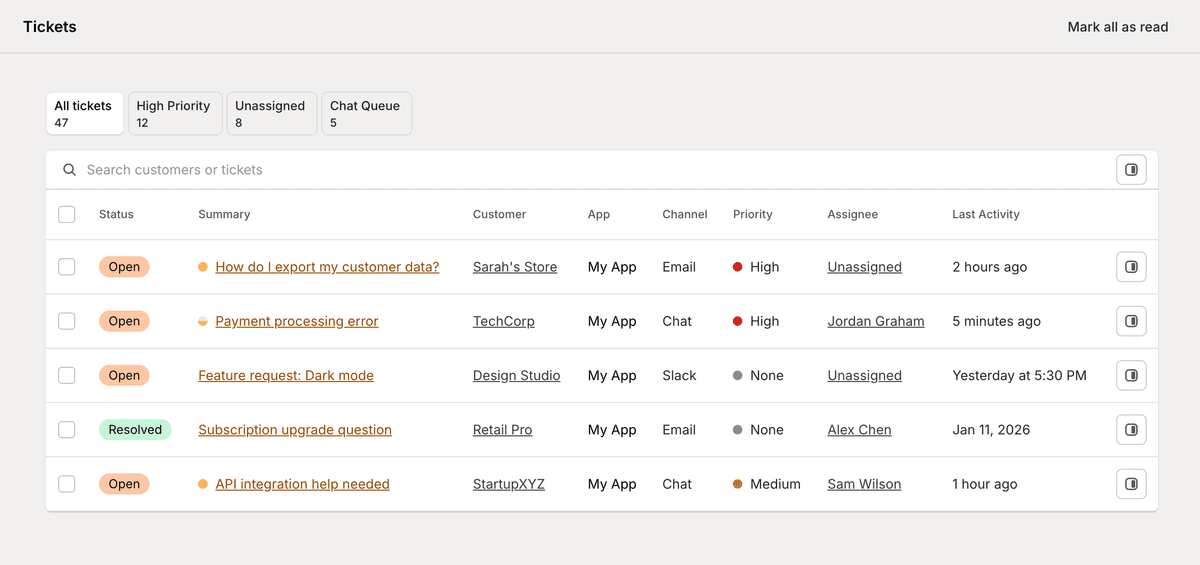Click 'Yesterday at 5:30 PM' last activity
This screenshot has height=565, width=1200.
click(x=1019, y=375)
